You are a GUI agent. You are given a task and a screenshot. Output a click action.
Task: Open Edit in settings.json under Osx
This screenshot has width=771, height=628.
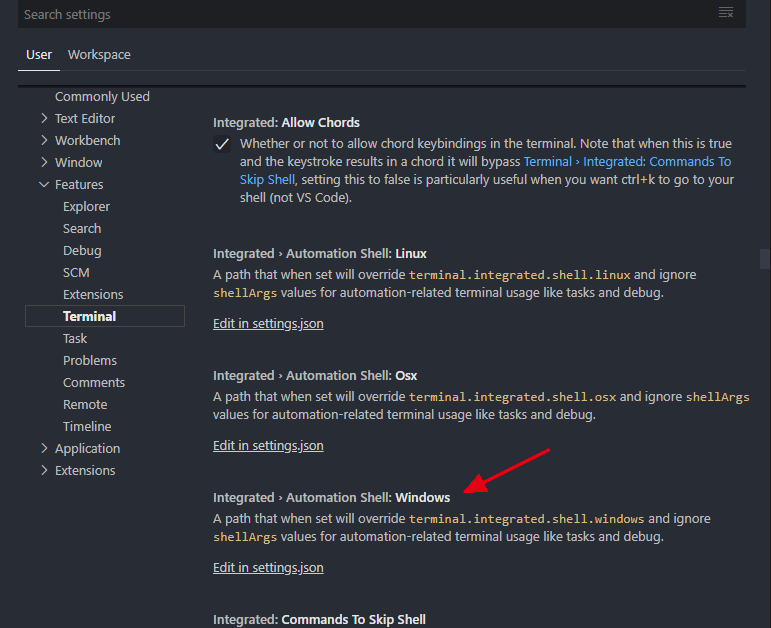[x=268, y=446]
